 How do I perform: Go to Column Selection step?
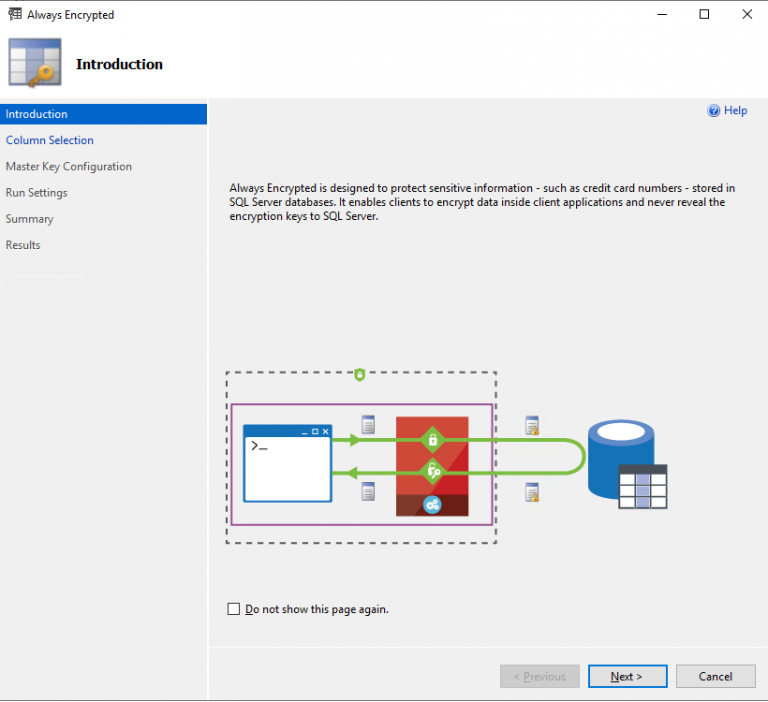(49, 140)
